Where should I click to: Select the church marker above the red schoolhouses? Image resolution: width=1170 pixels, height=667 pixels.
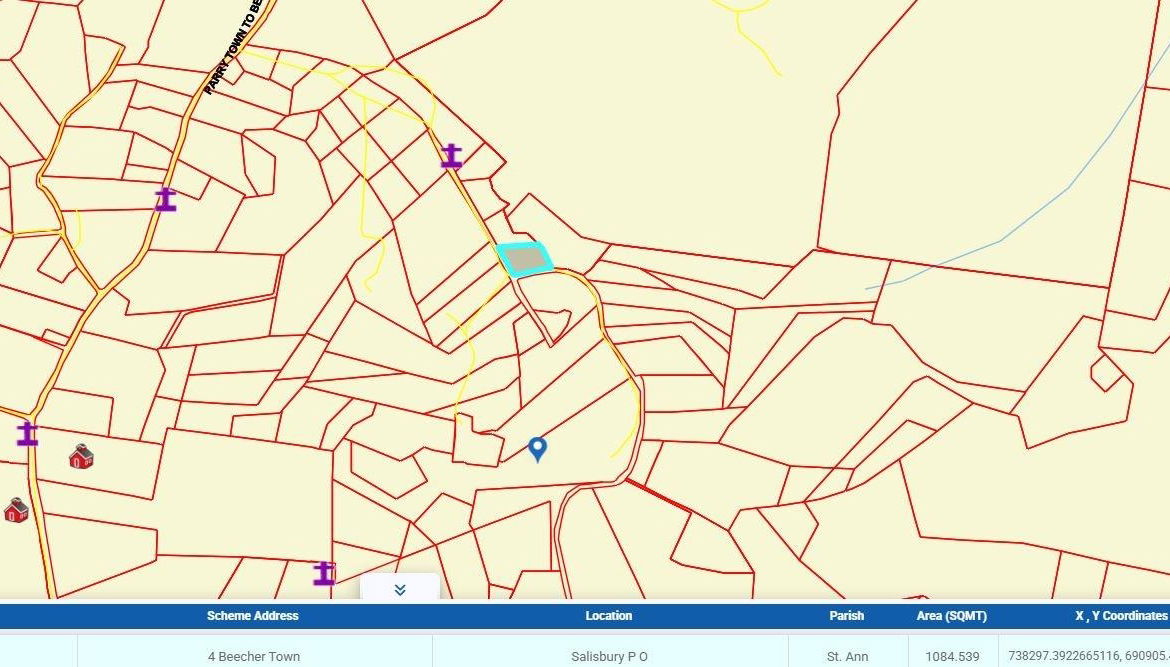[27, 433]
